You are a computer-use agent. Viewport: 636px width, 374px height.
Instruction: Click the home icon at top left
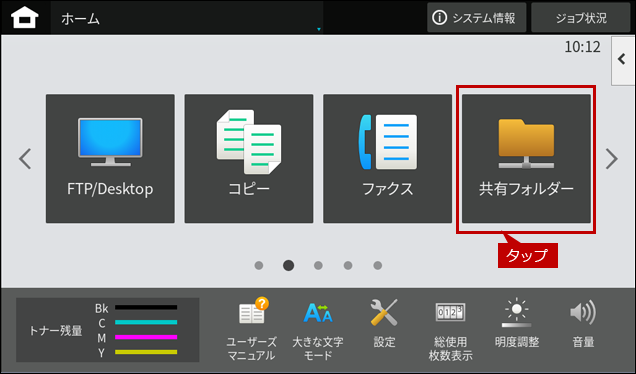[x=25, y=18]
